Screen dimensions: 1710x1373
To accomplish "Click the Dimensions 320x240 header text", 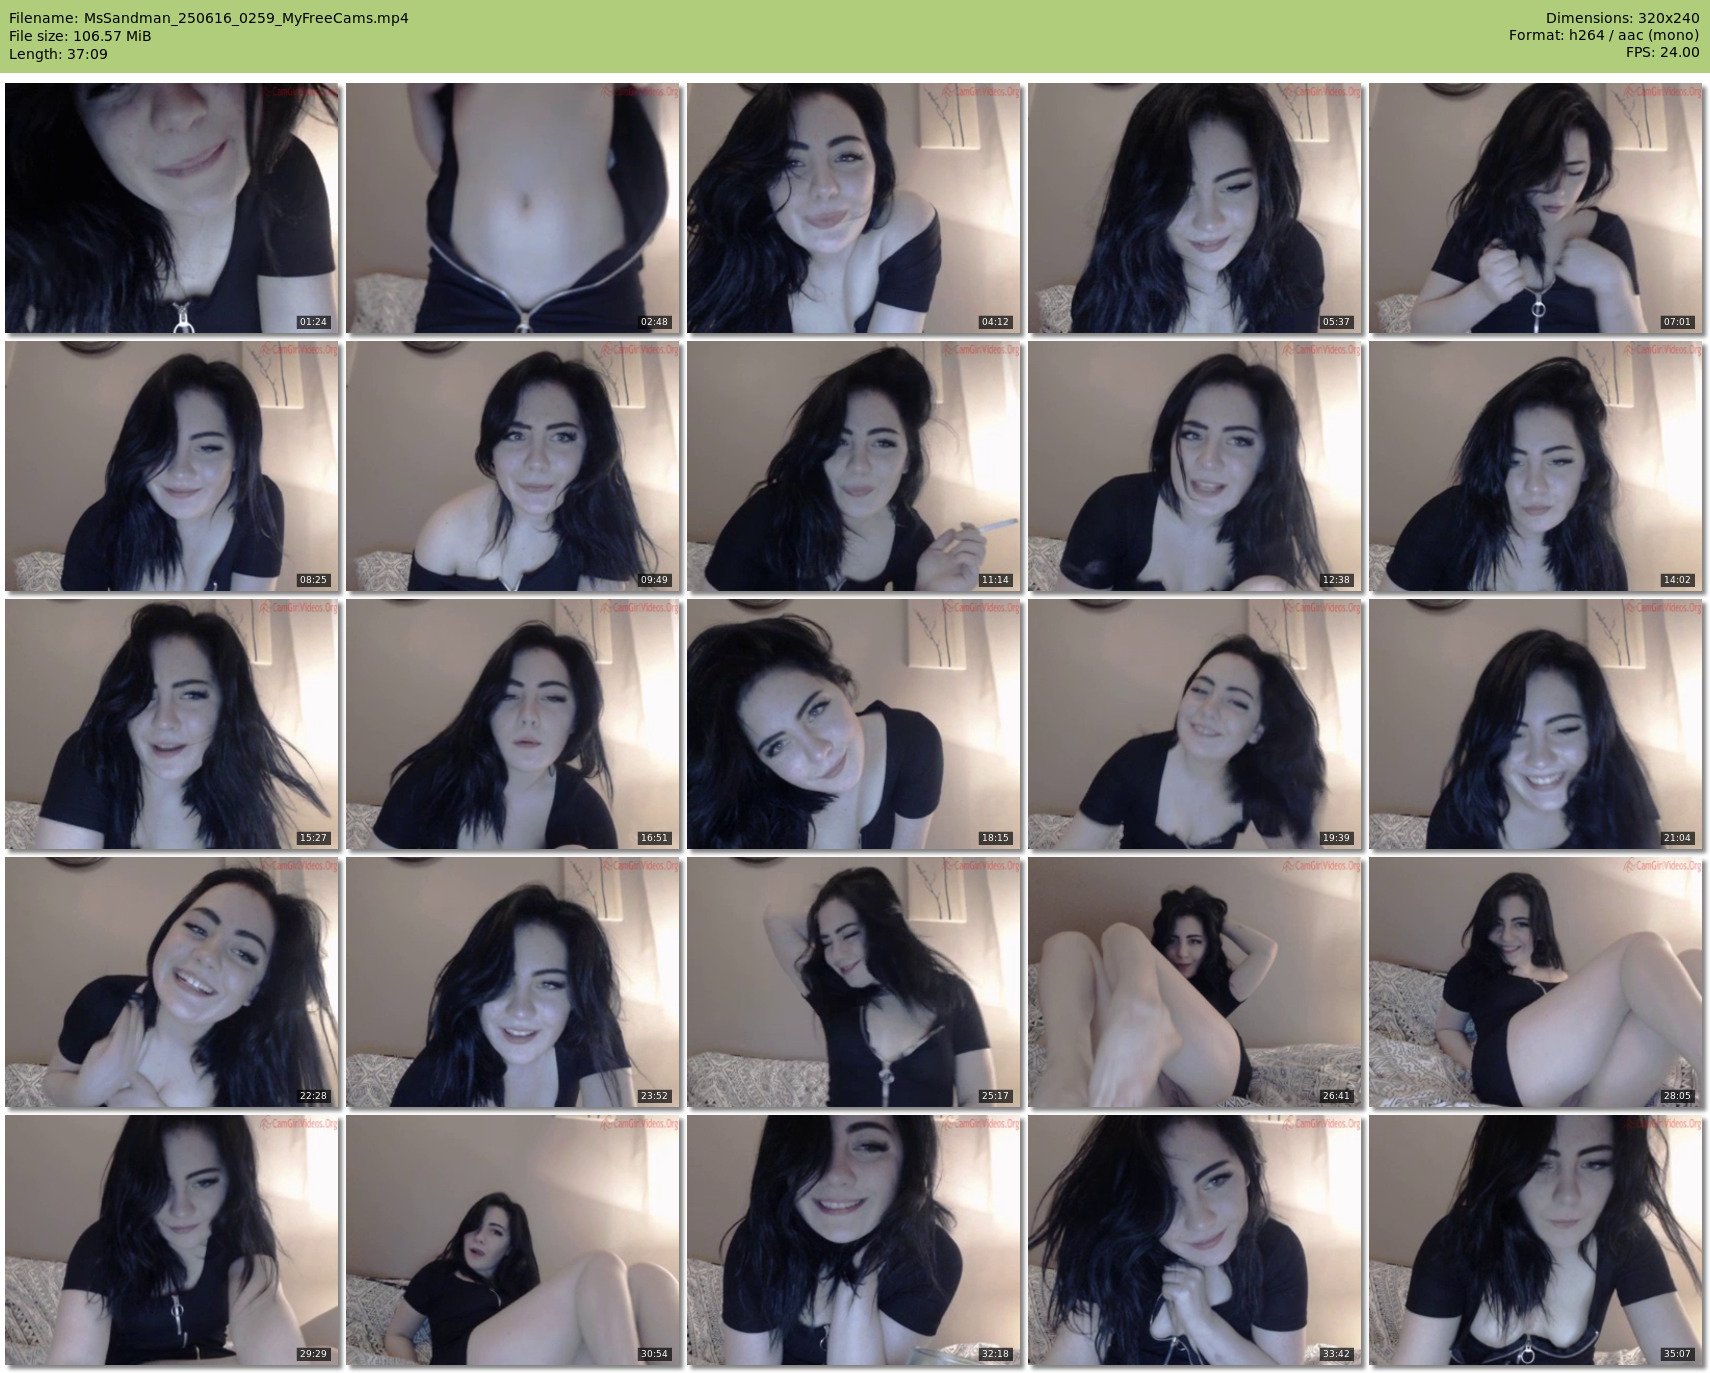I will pos(1622,18).
